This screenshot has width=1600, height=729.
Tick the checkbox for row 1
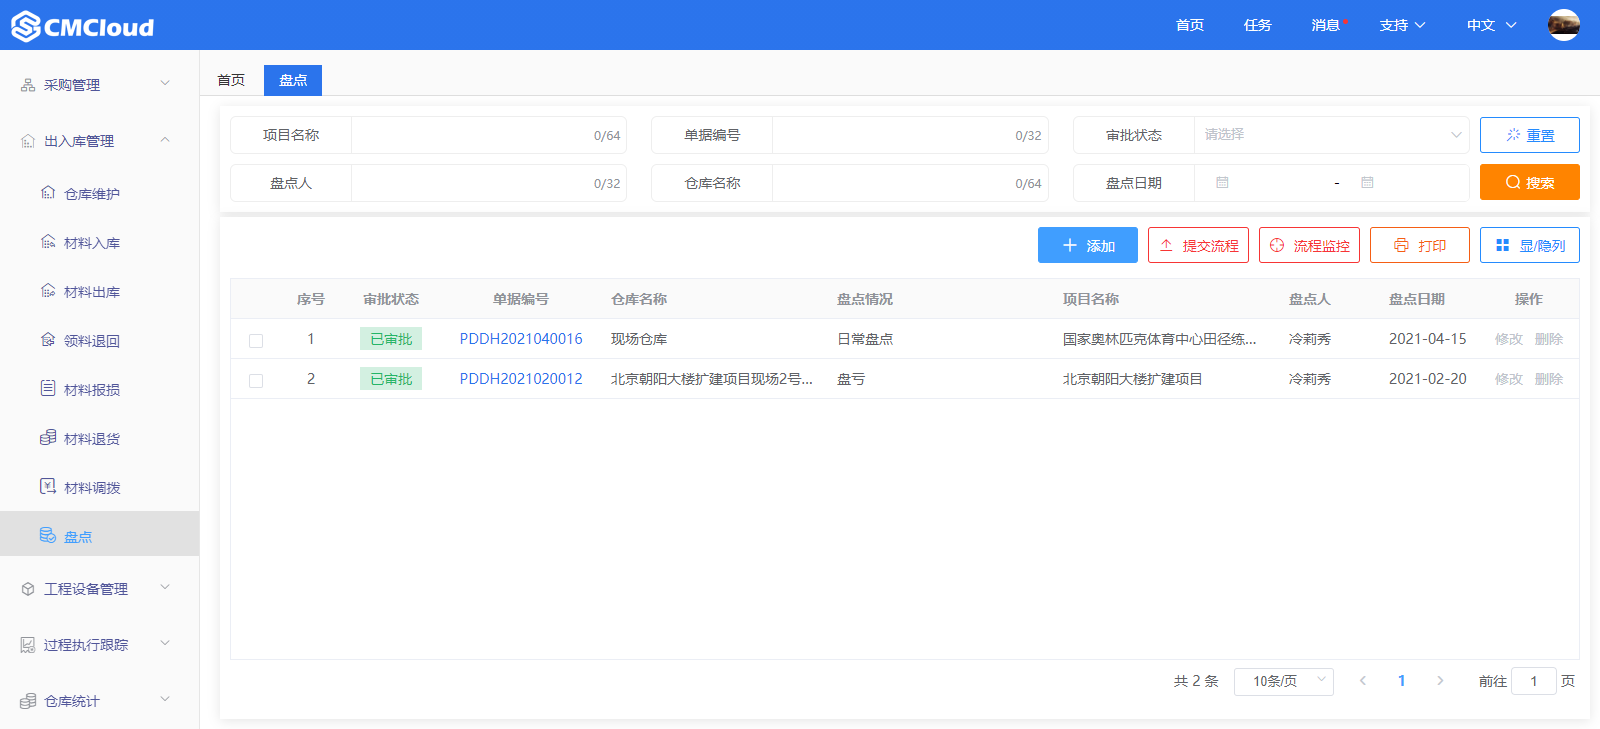point(256,340)
